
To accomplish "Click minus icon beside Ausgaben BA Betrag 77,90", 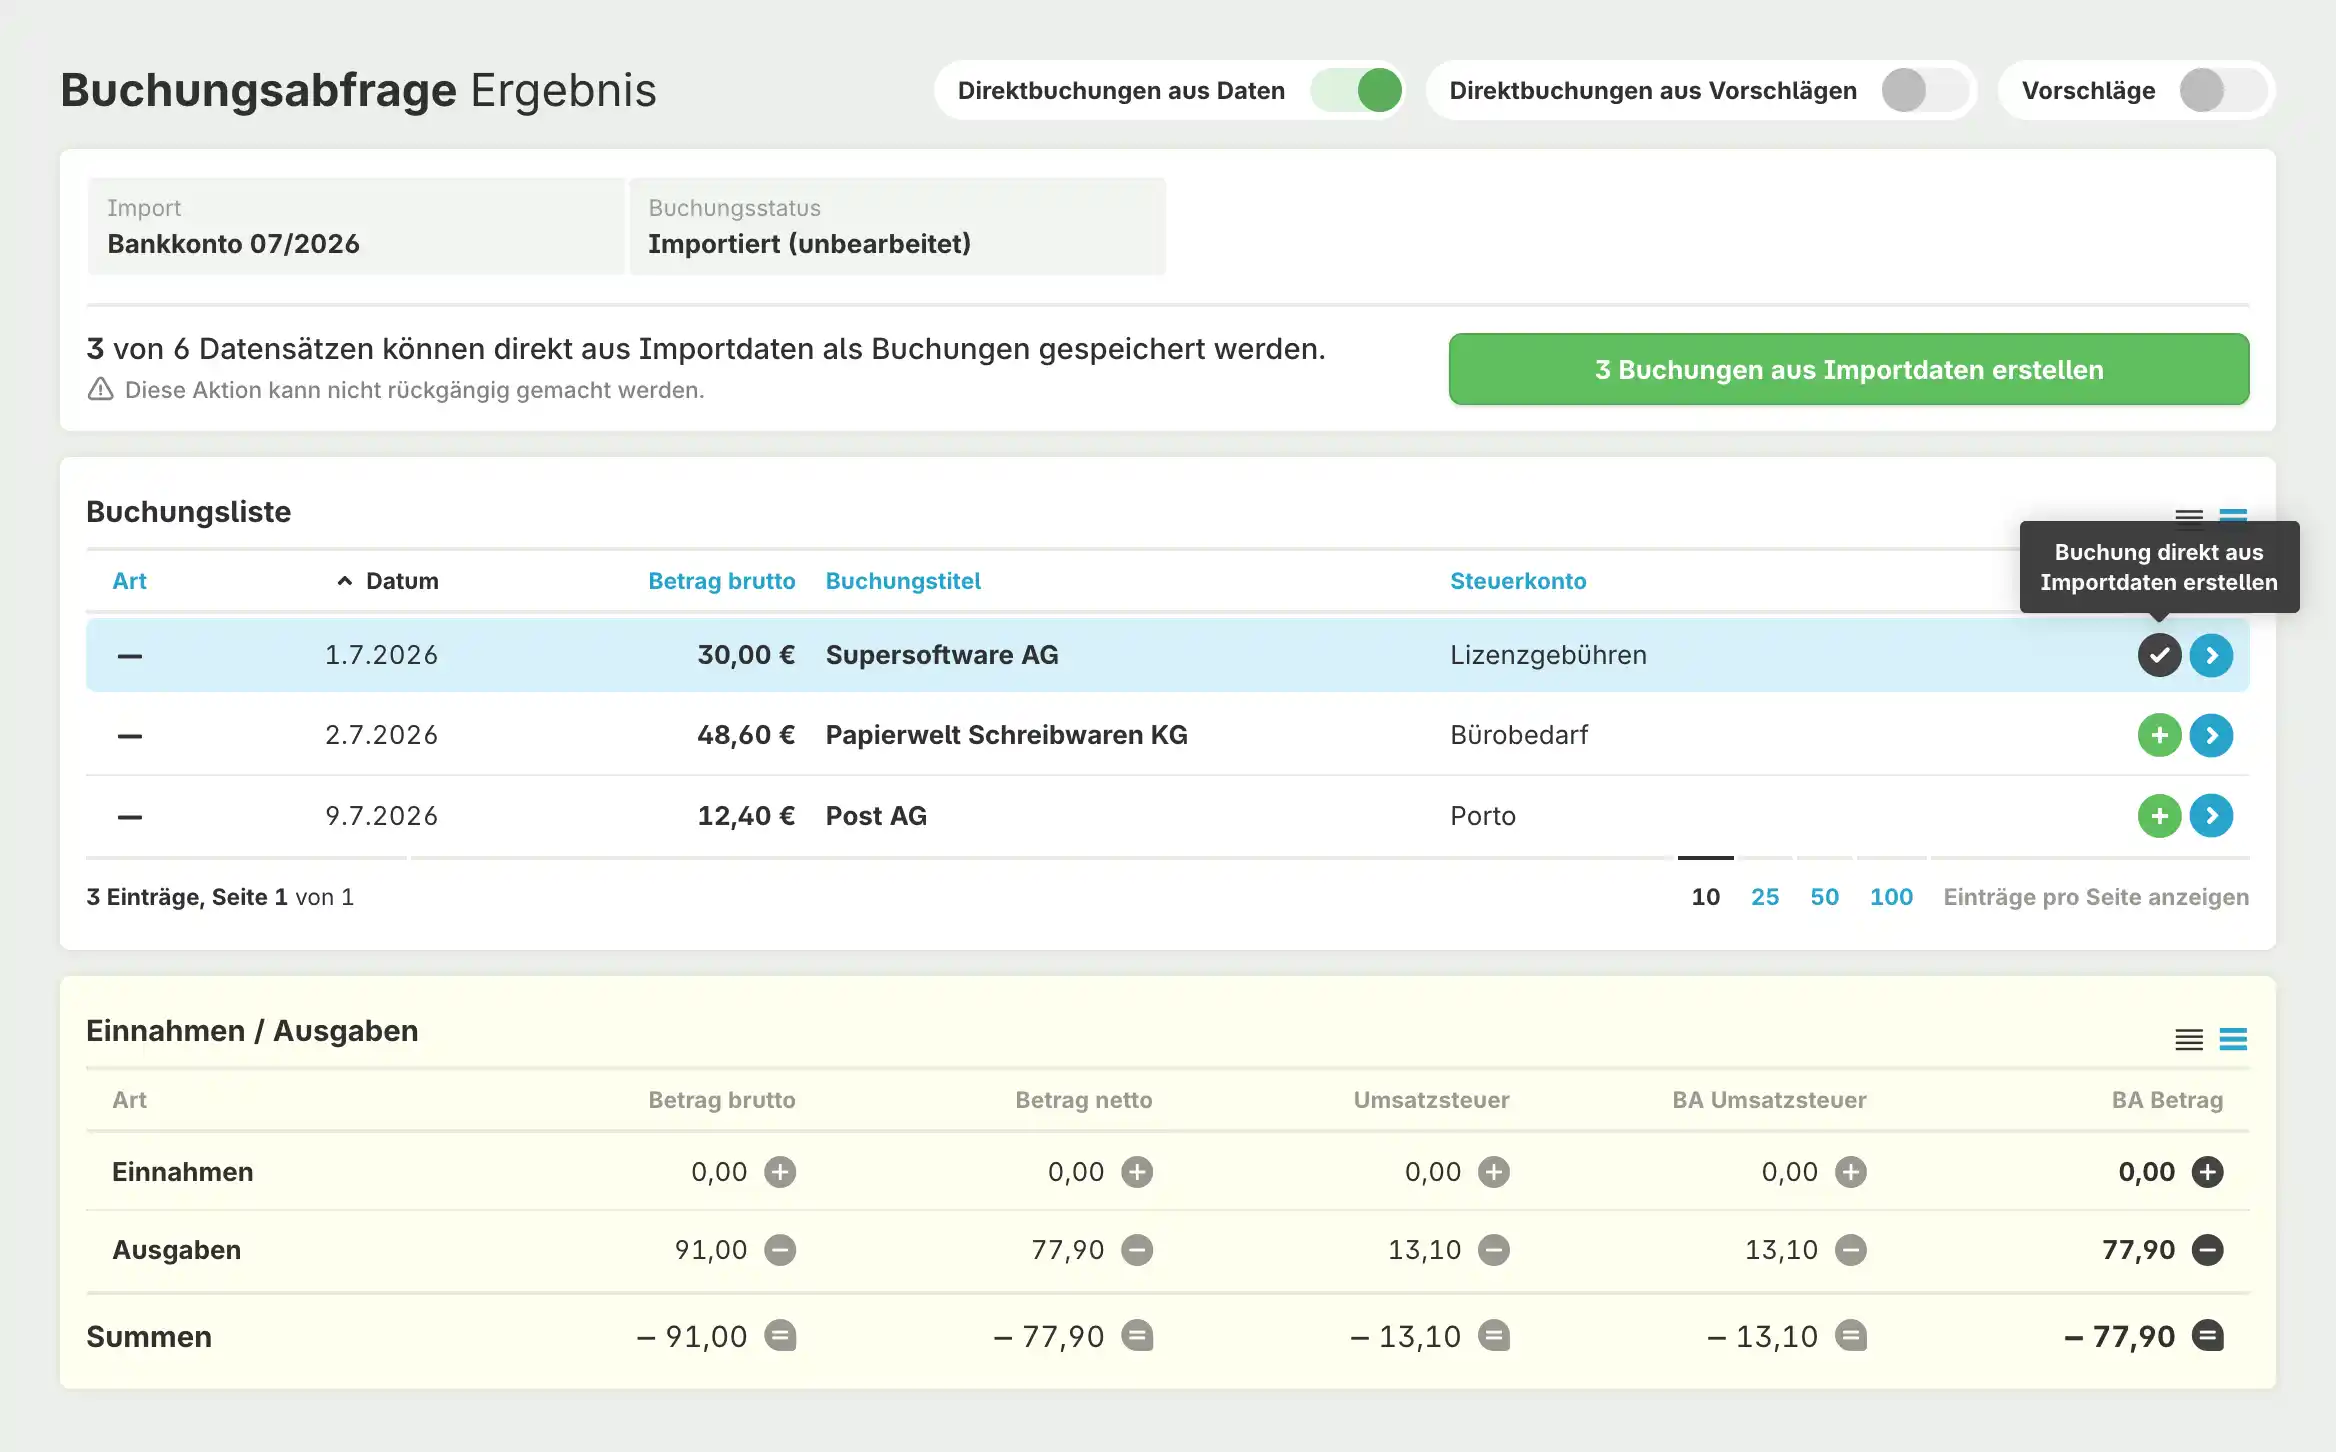I will [x=2207, y=1250].
